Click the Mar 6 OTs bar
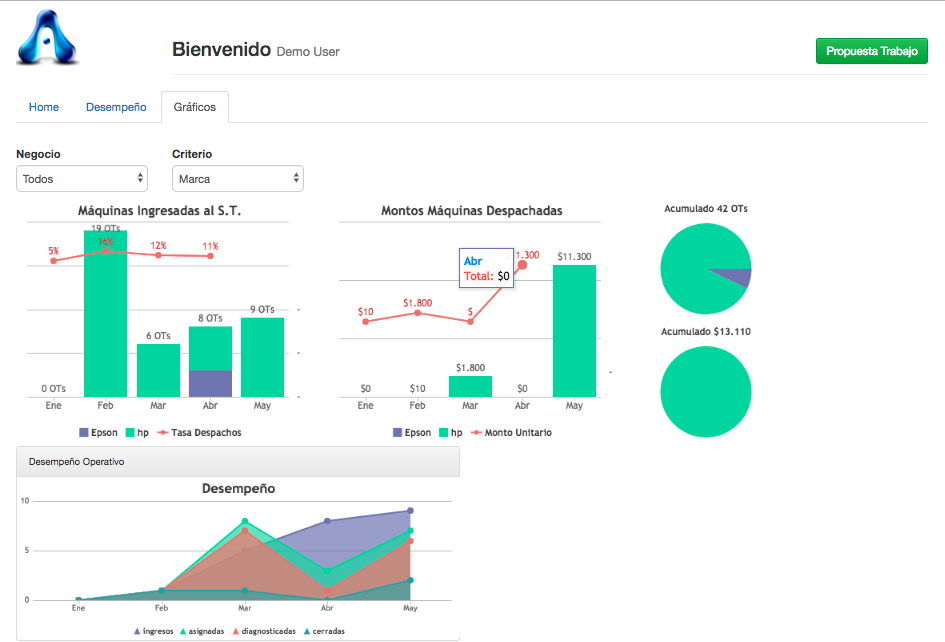Viewport: 945px width, 642px height. pyautogui.click(x=158, y=371)
